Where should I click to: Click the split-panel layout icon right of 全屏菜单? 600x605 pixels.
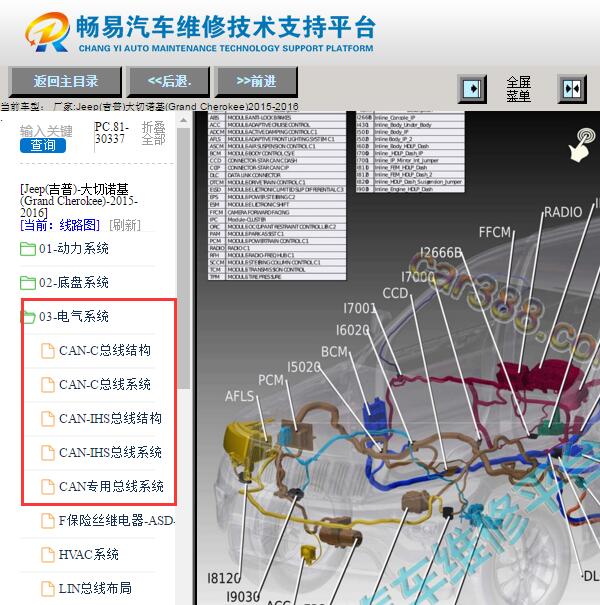(x=572, y=89)
